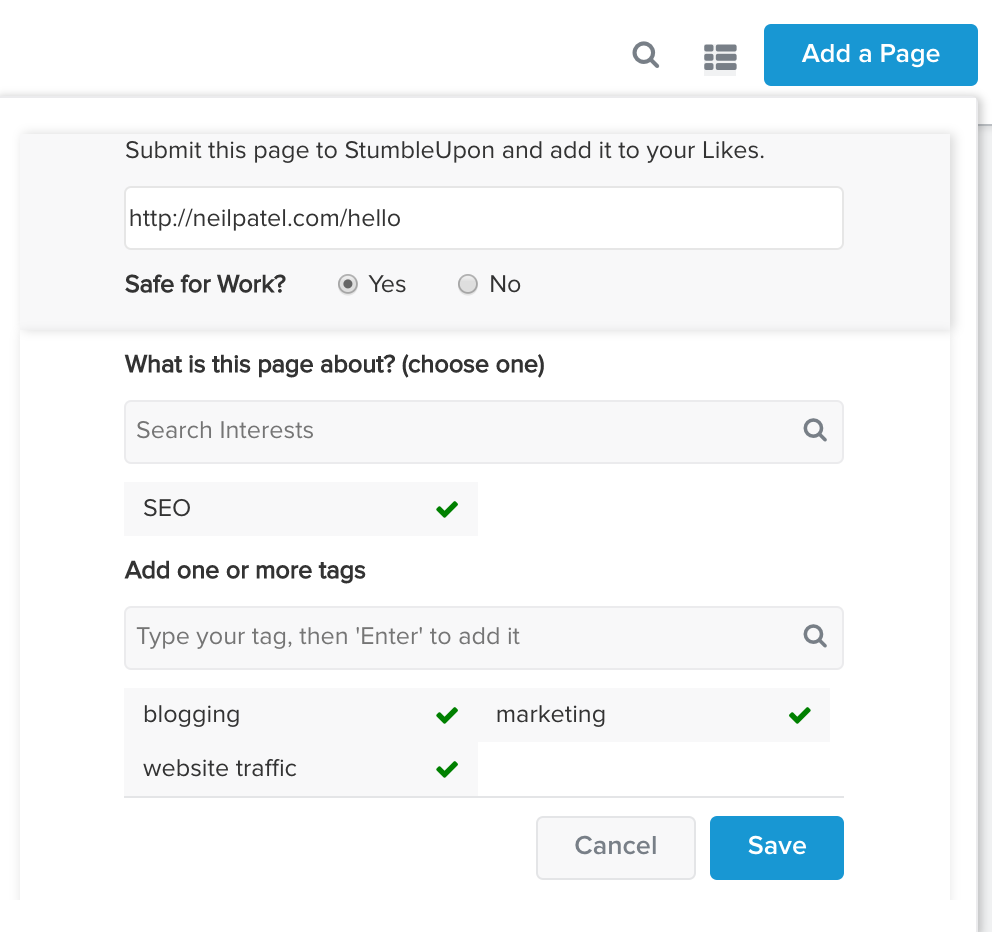Click the checkmark beside website traffic
This screenshot has width=992, height=932.
[446, 768]
